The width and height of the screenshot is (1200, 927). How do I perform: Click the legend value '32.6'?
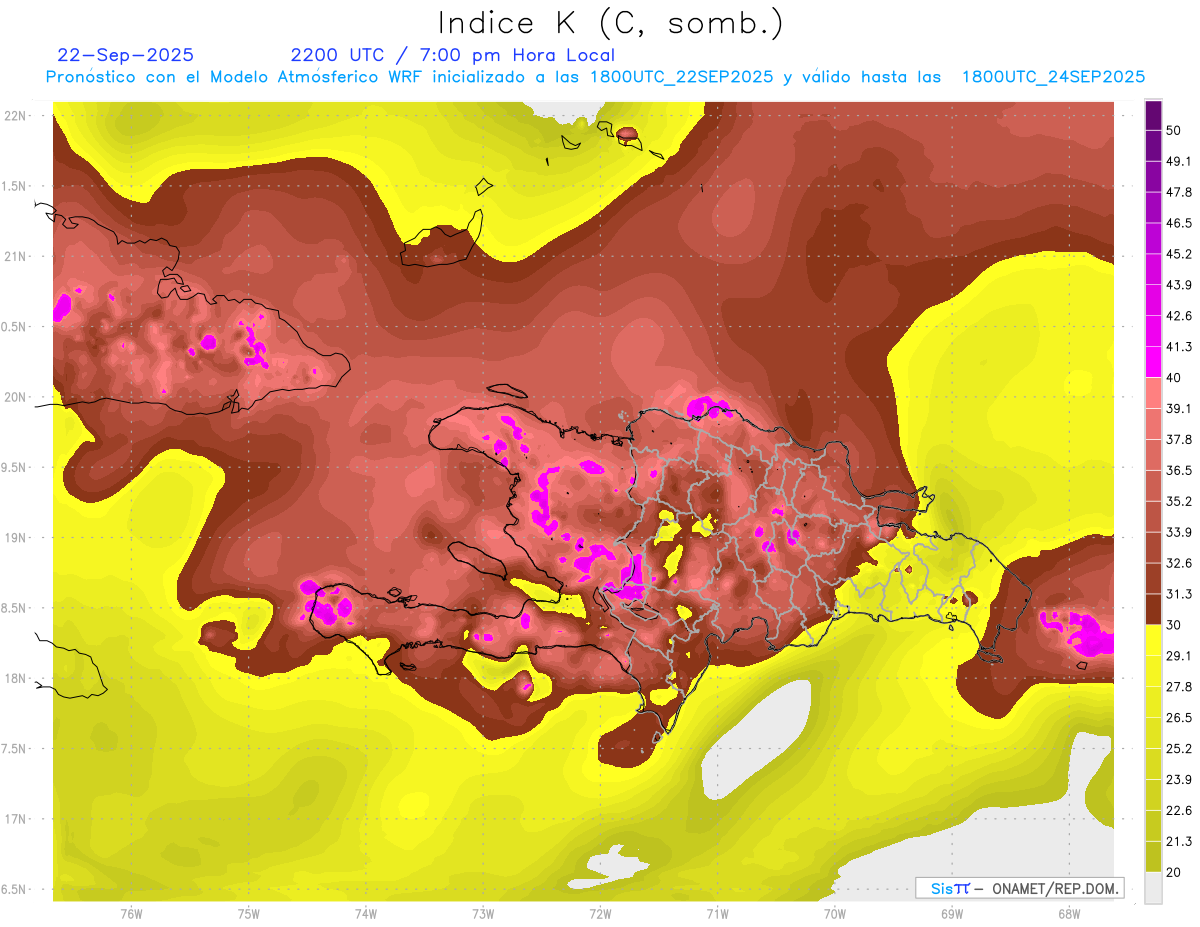pyautogui.click(x=1179, y=563)
